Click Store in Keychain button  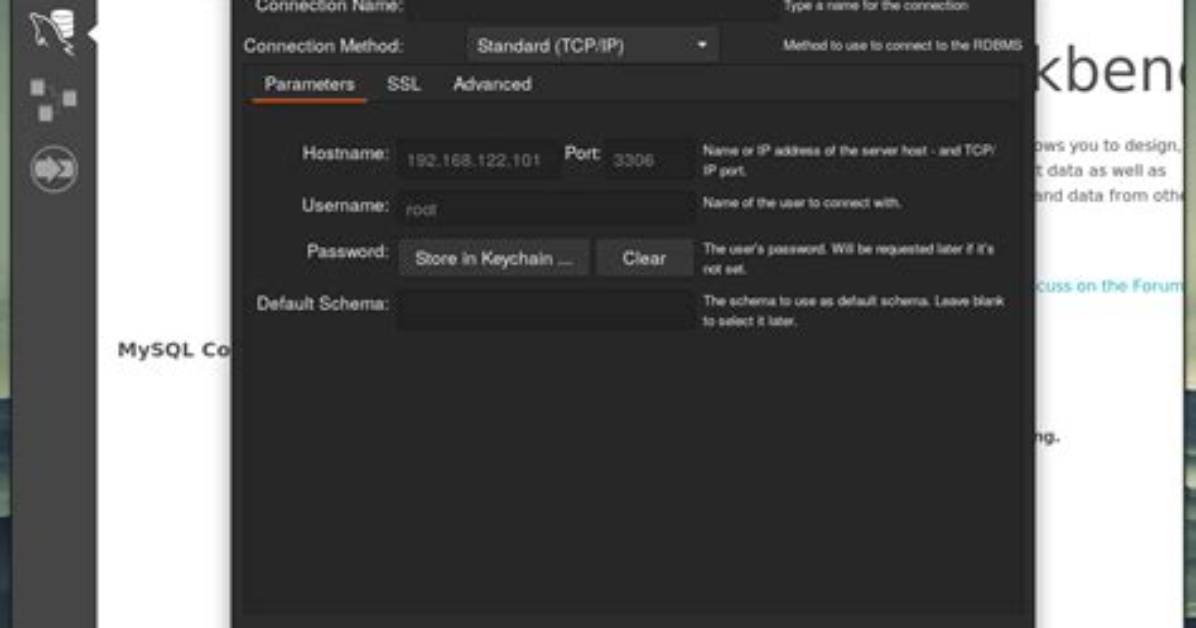click(494, 258)
